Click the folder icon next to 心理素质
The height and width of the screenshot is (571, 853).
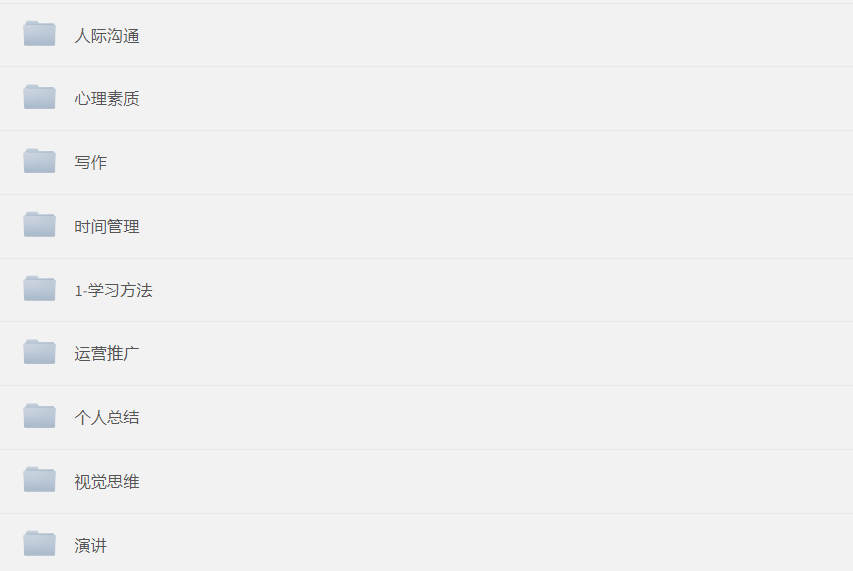pyautogui.click(x=39, y=98)
